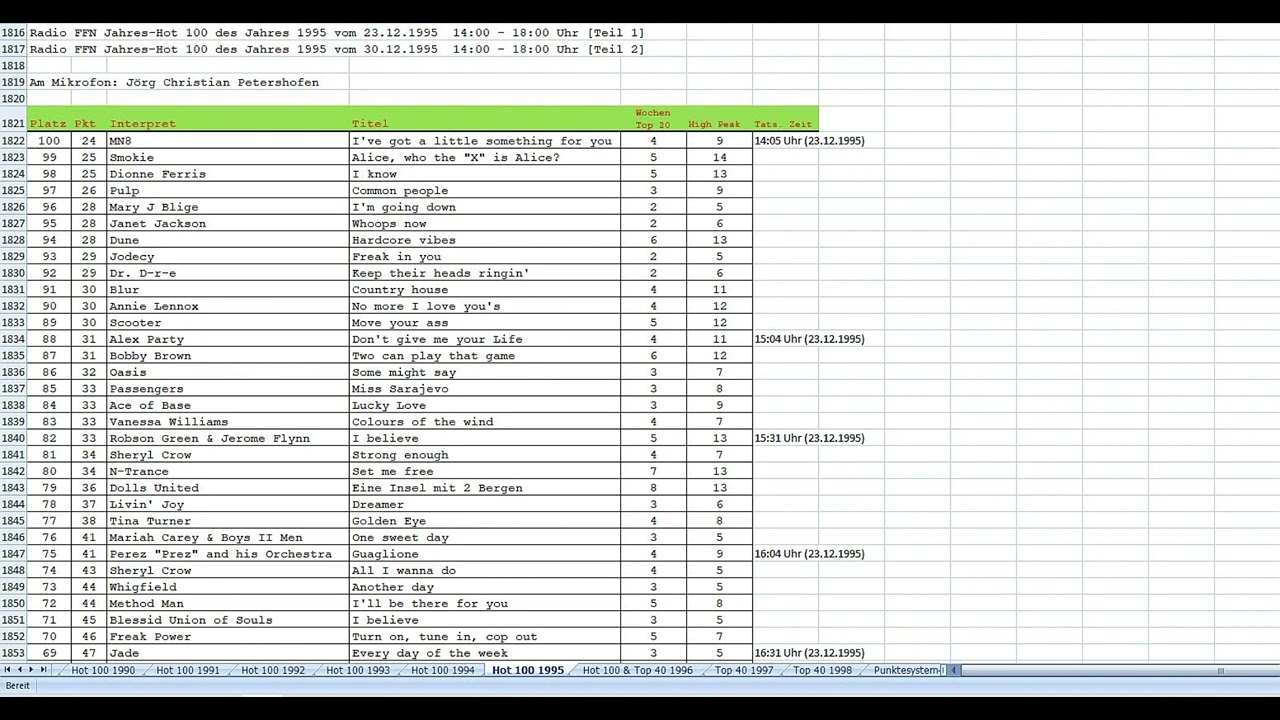1280x720 pixels.
Task: Select row header 1834
Action: click(x=13, y=339)
